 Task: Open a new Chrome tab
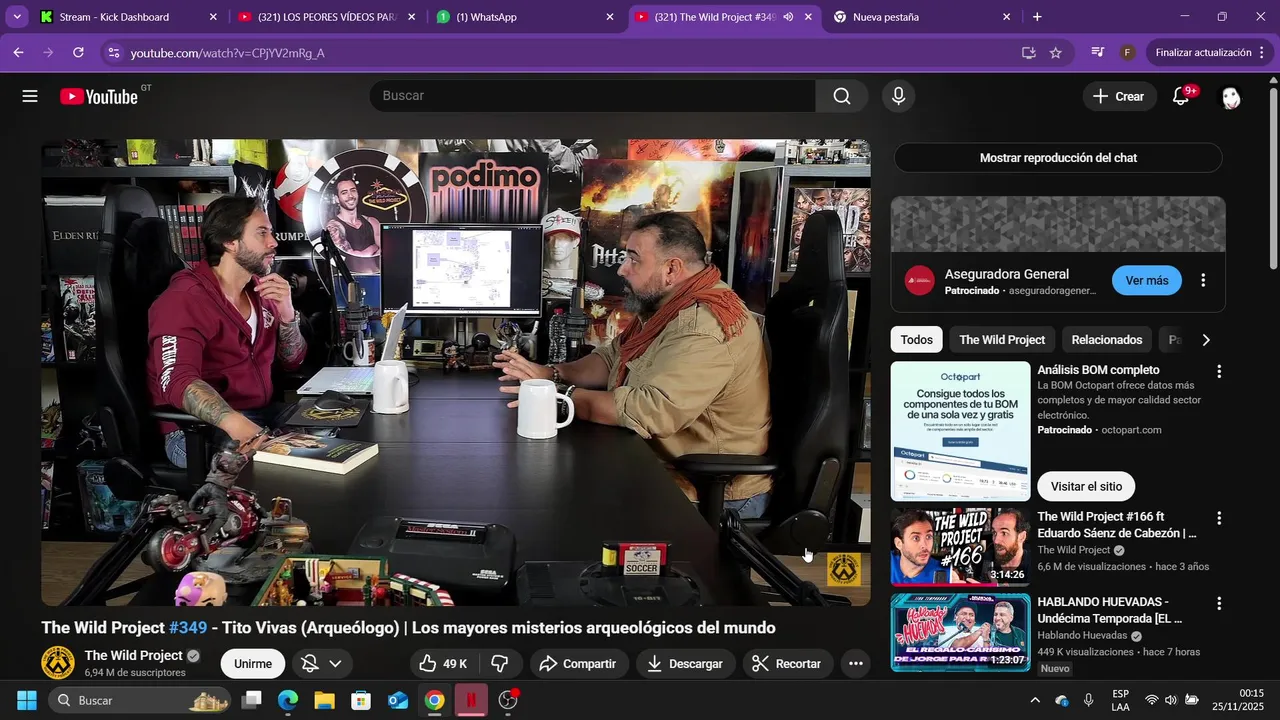(1037, 17)
